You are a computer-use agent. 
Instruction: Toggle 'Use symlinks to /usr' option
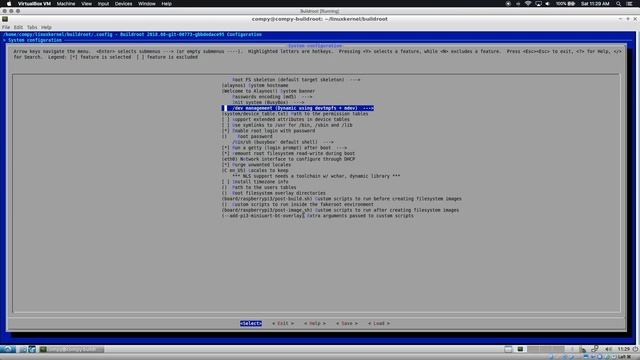tap(287, 125)
